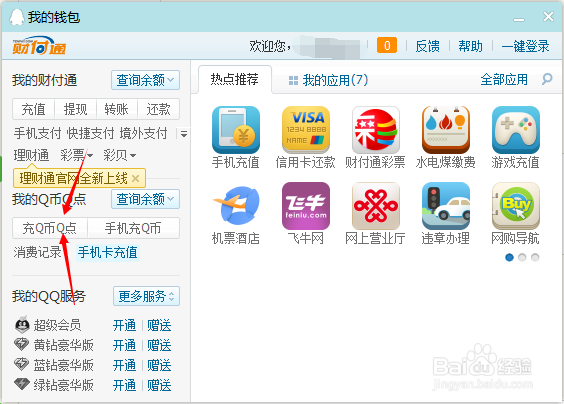Open the 机票酒店 flight and hotel icon
Image resolution: width=564 pixels, height=404 pixels.
tap(236, 206)
